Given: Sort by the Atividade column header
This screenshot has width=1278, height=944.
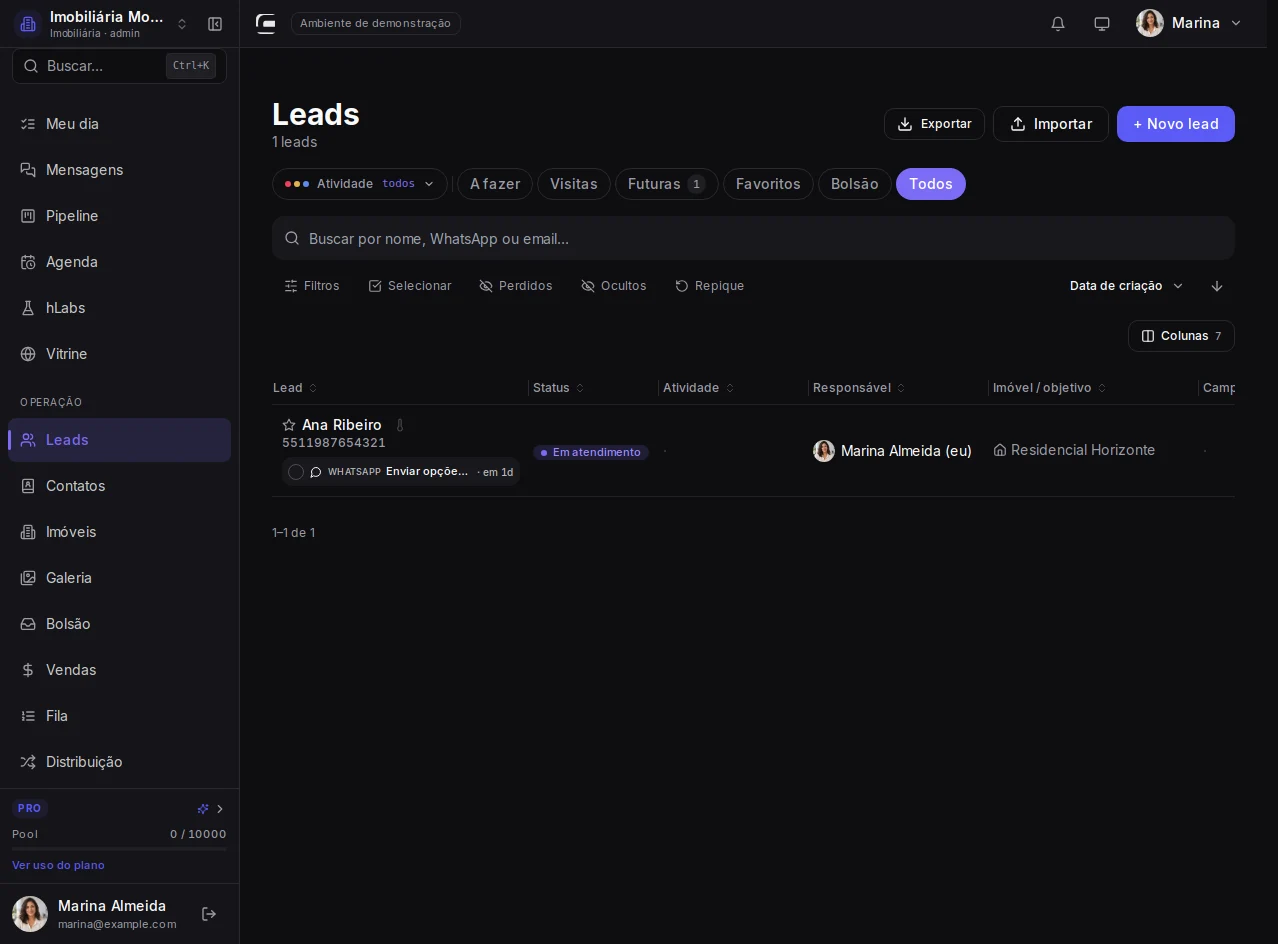Looking at the screenshot, I should 698,388.
